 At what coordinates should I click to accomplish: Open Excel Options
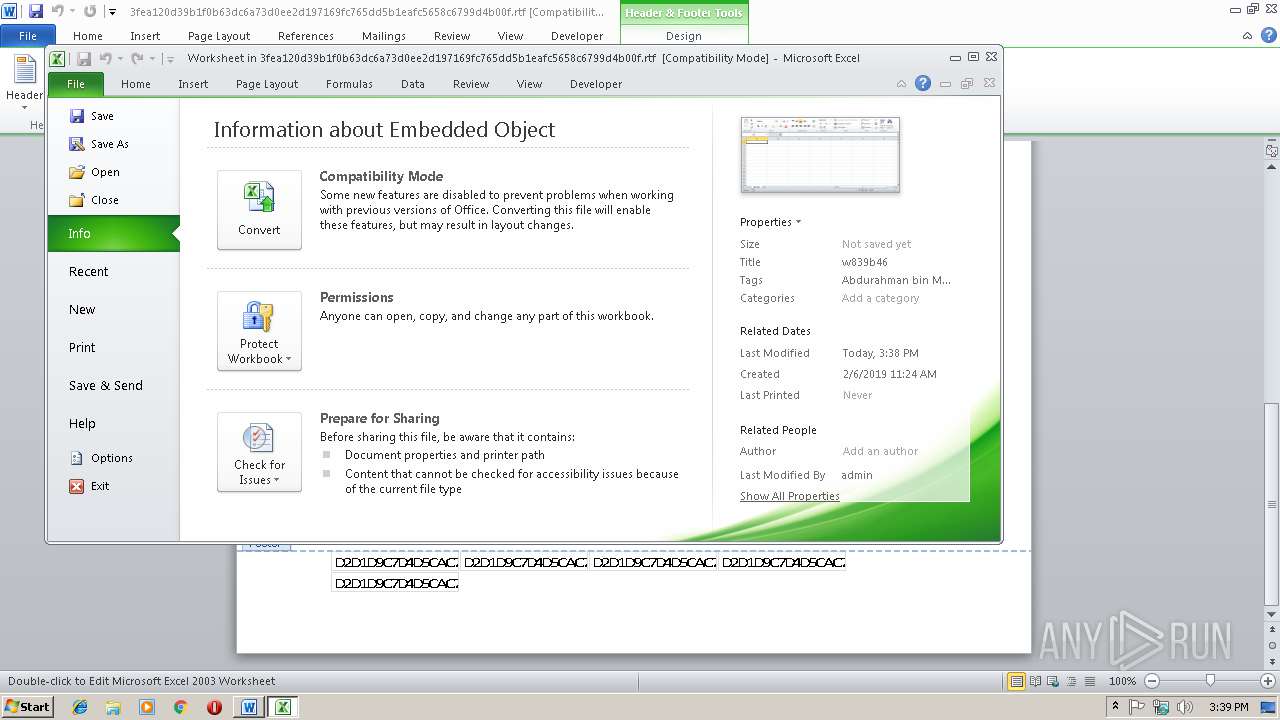101,458
